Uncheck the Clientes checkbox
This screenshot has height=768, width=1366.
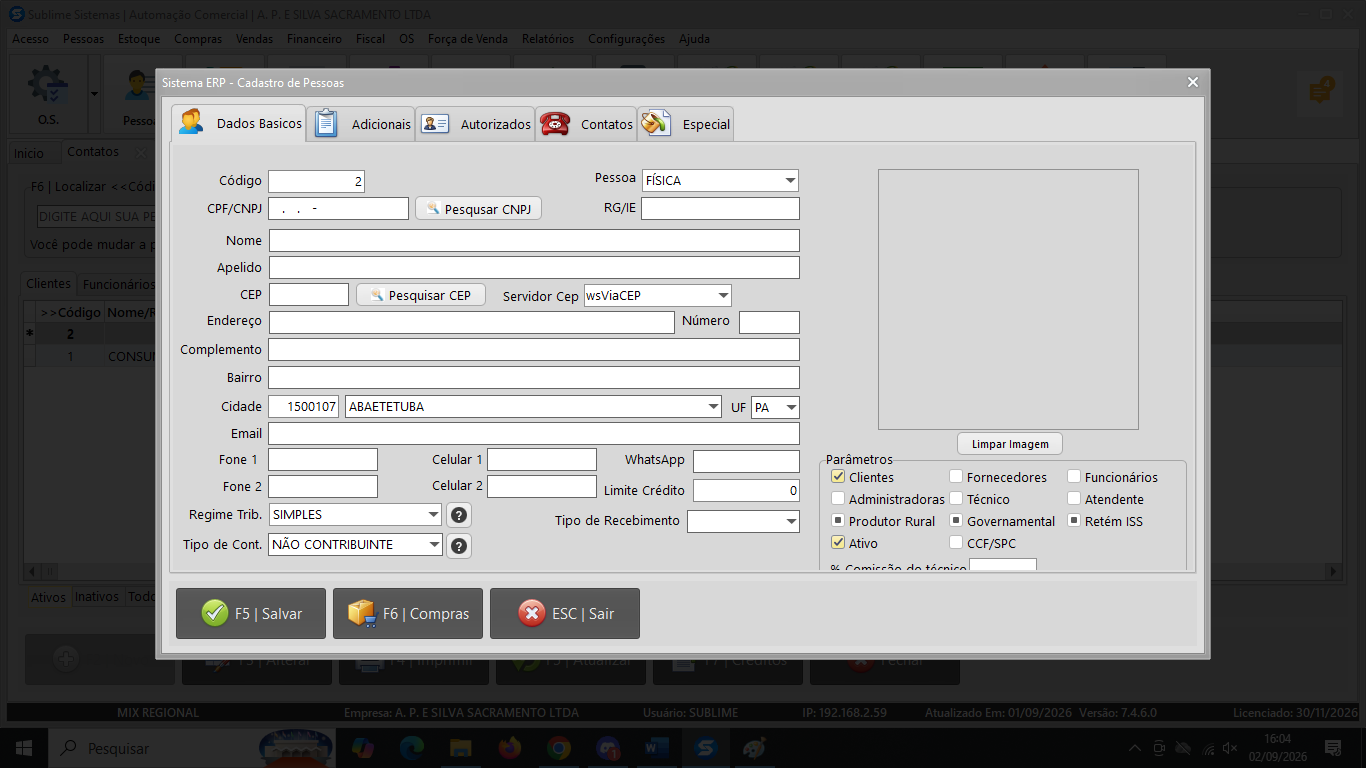point(838,477)
